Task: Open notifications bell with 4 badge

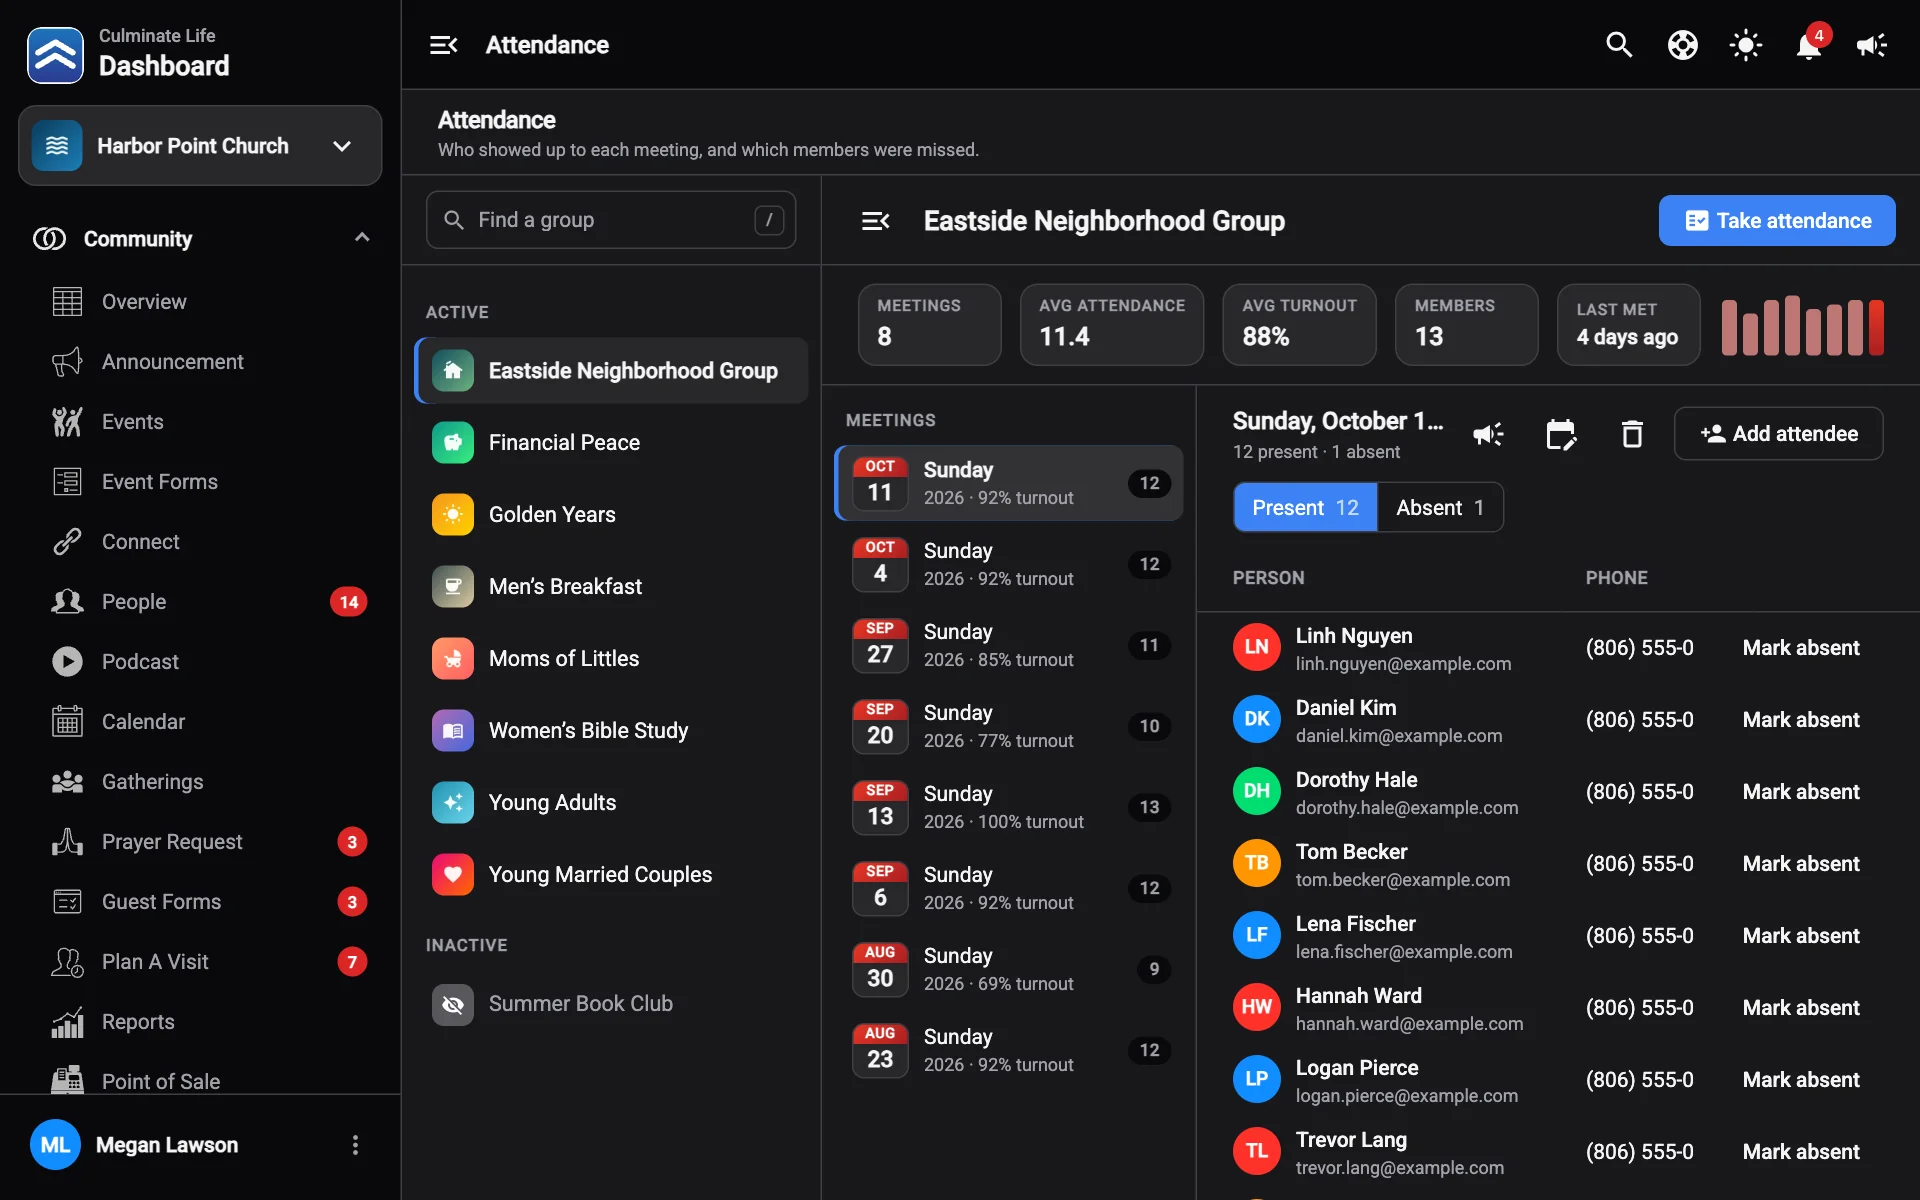Action: coord(1809,45)
